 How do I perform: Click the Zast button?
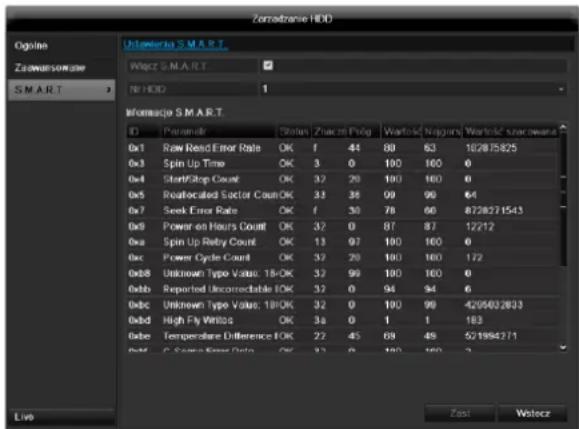(x=460, y=413)
